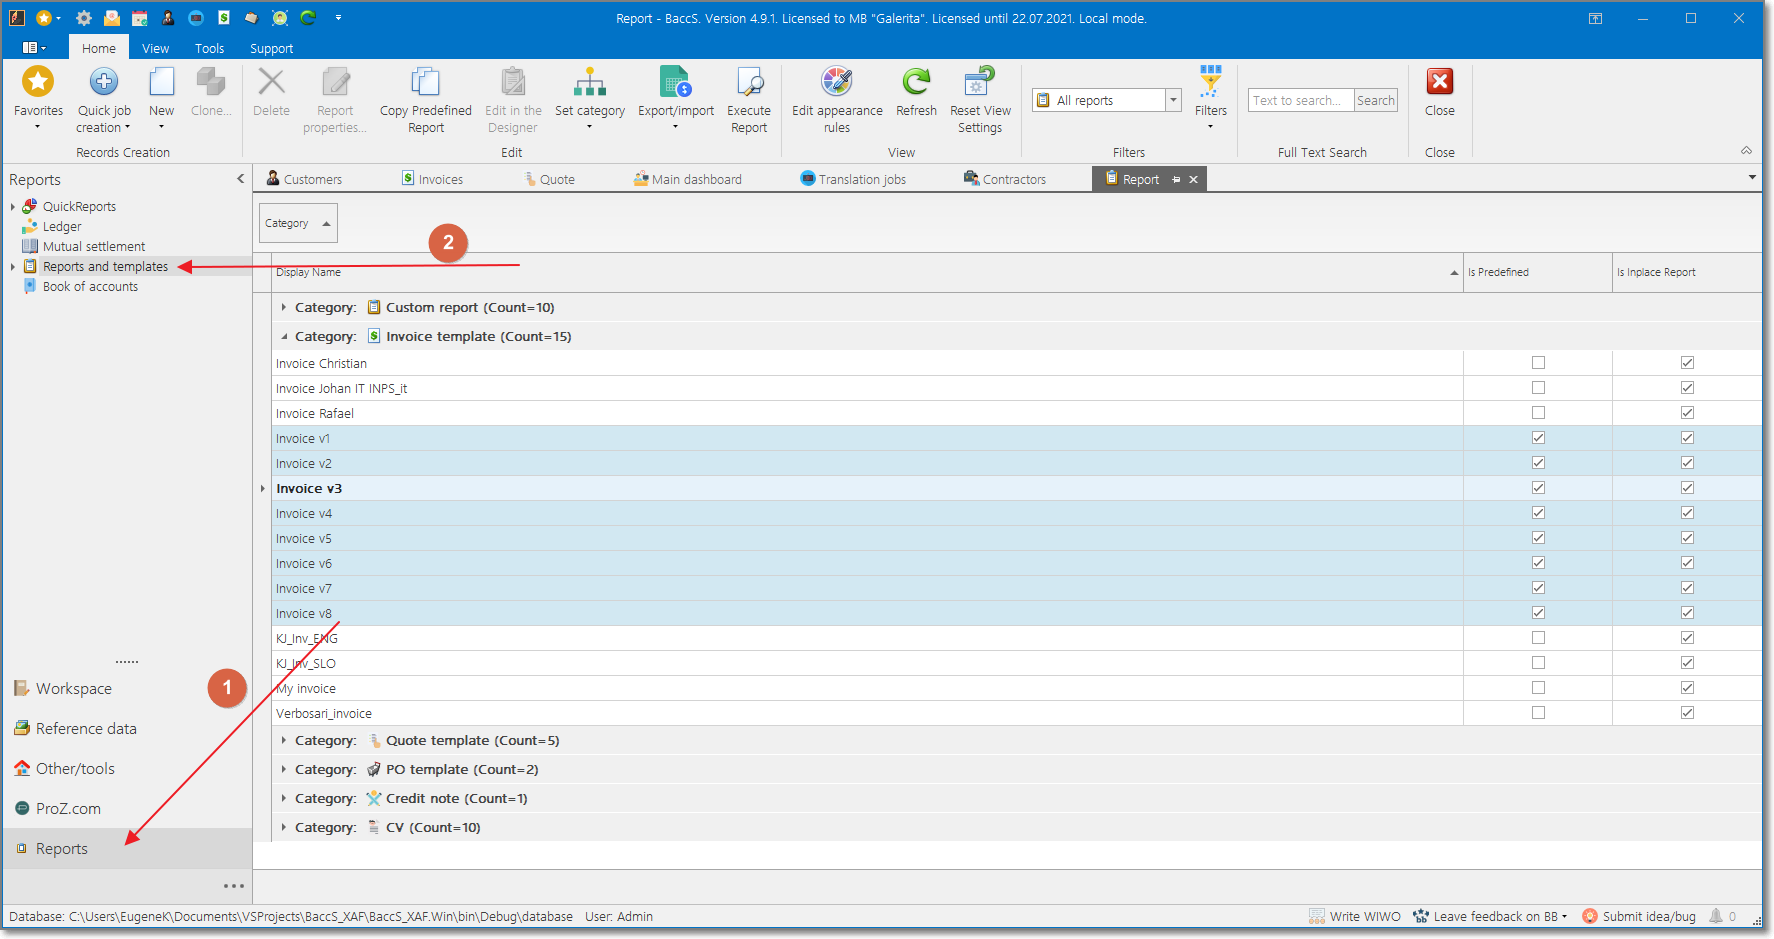Toggle Is Predefined for Invoice v1
1774x939 pixels.
click(x=1538, y=438)
